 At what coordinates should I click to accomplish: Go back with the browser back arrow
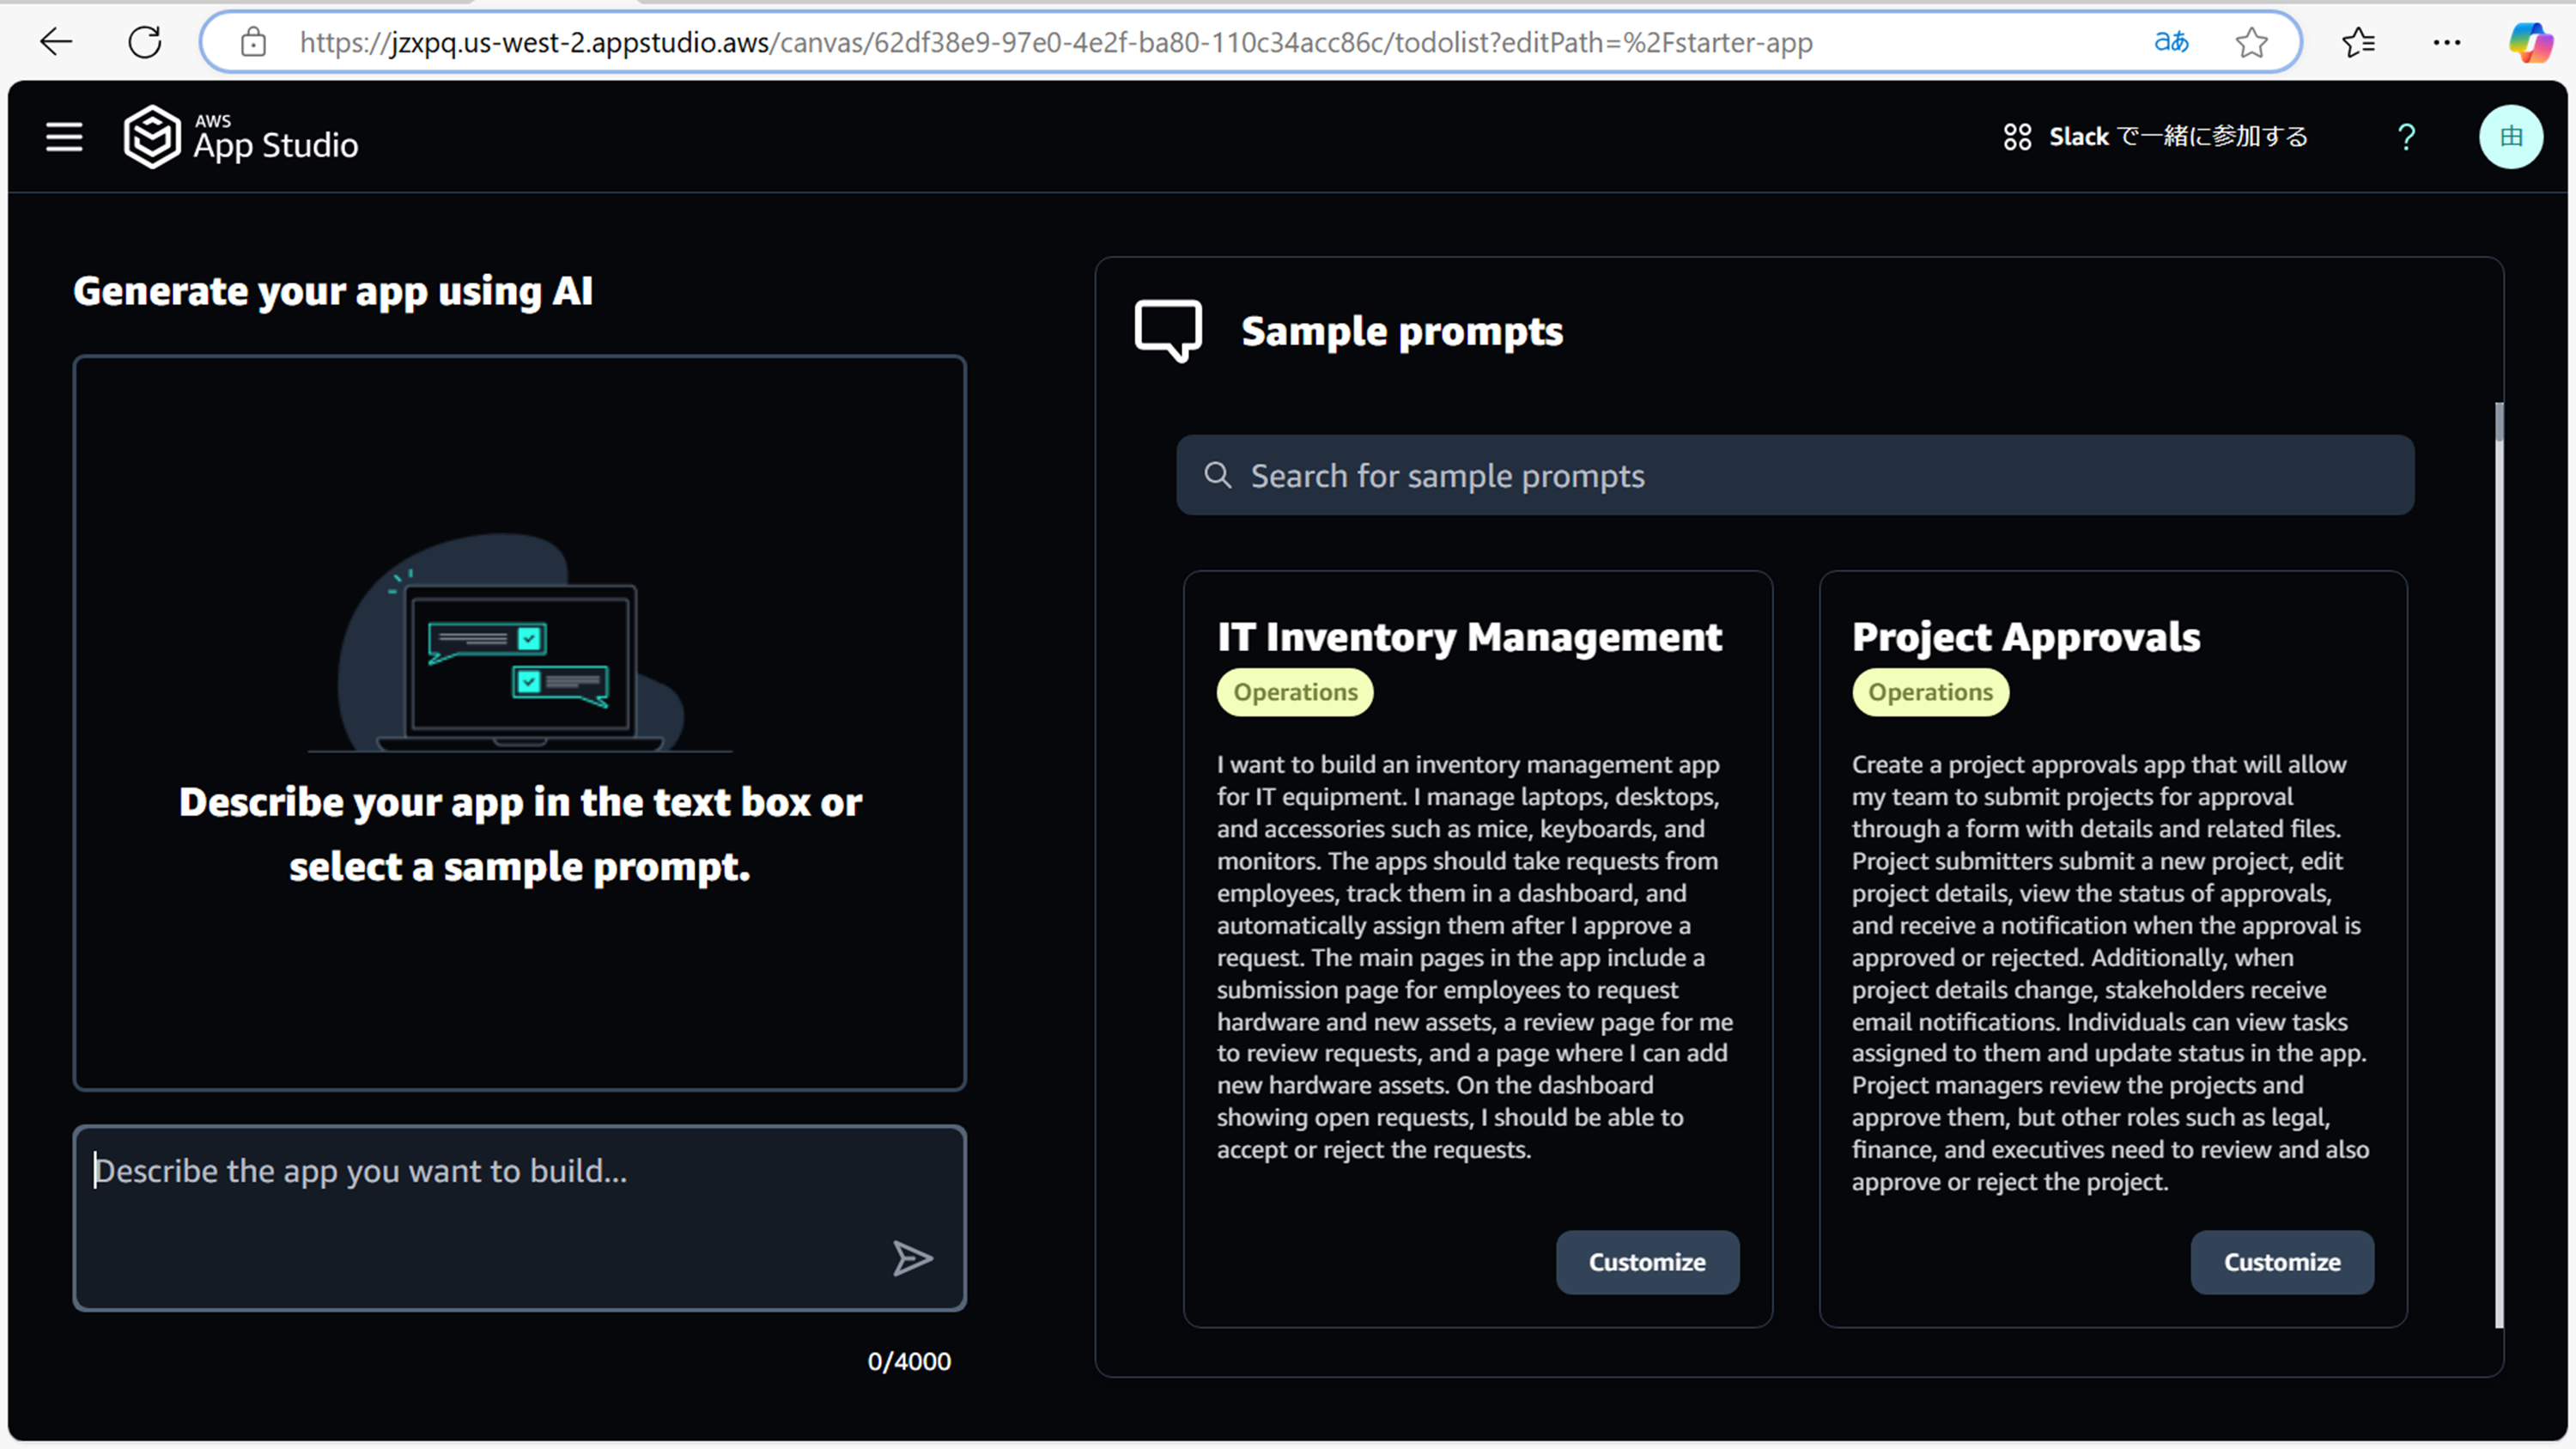click(56, 42)
